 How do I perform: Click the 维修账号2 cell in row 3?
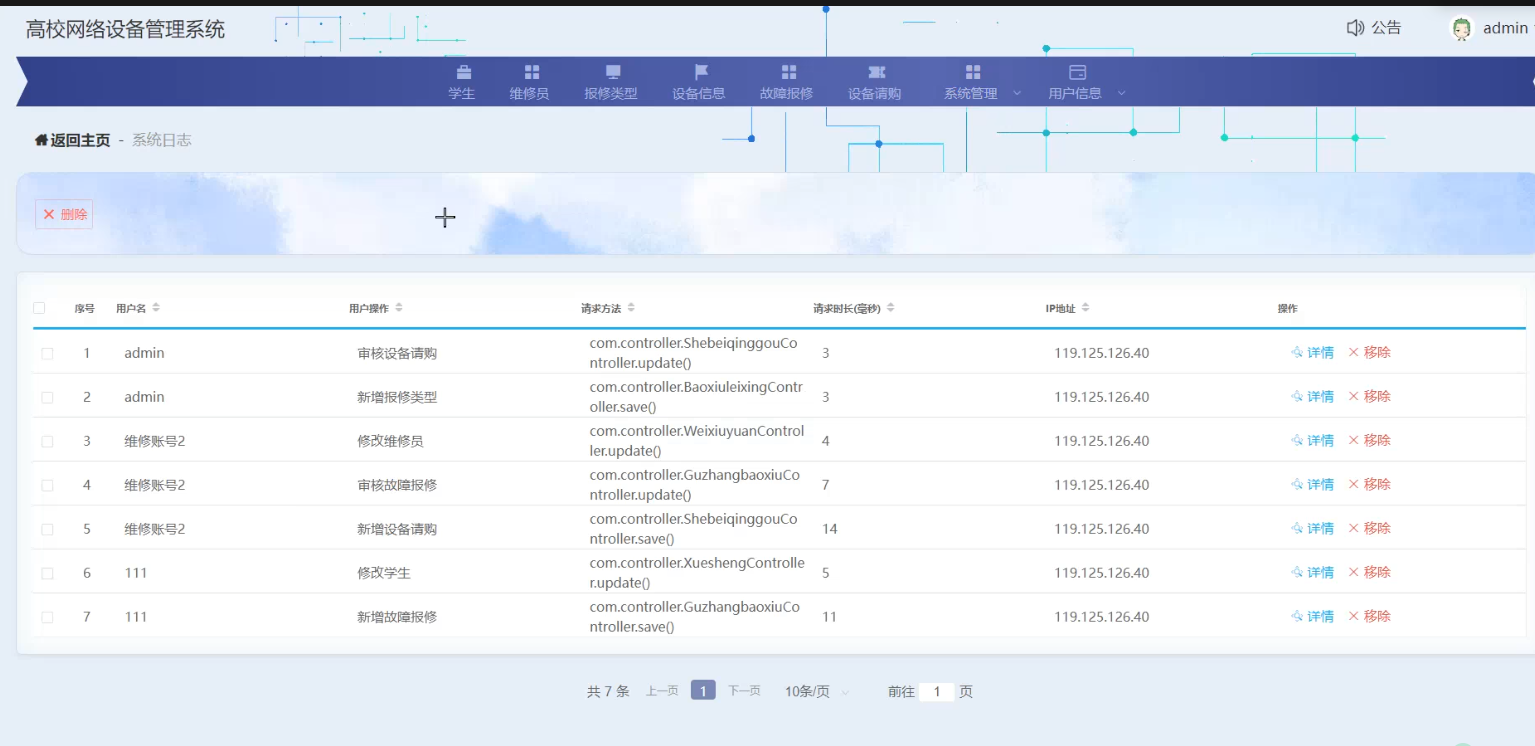pyautogui.click(x=155, y=441)
